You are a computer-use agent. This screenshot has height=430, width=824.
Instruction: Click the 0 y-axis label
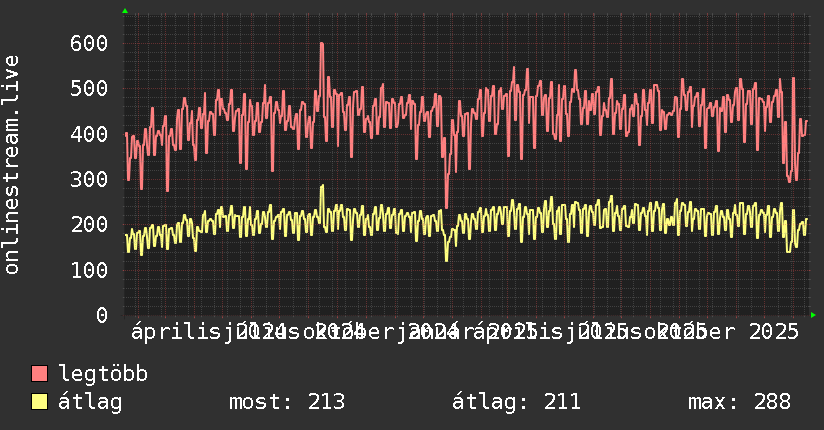(102, 315)
